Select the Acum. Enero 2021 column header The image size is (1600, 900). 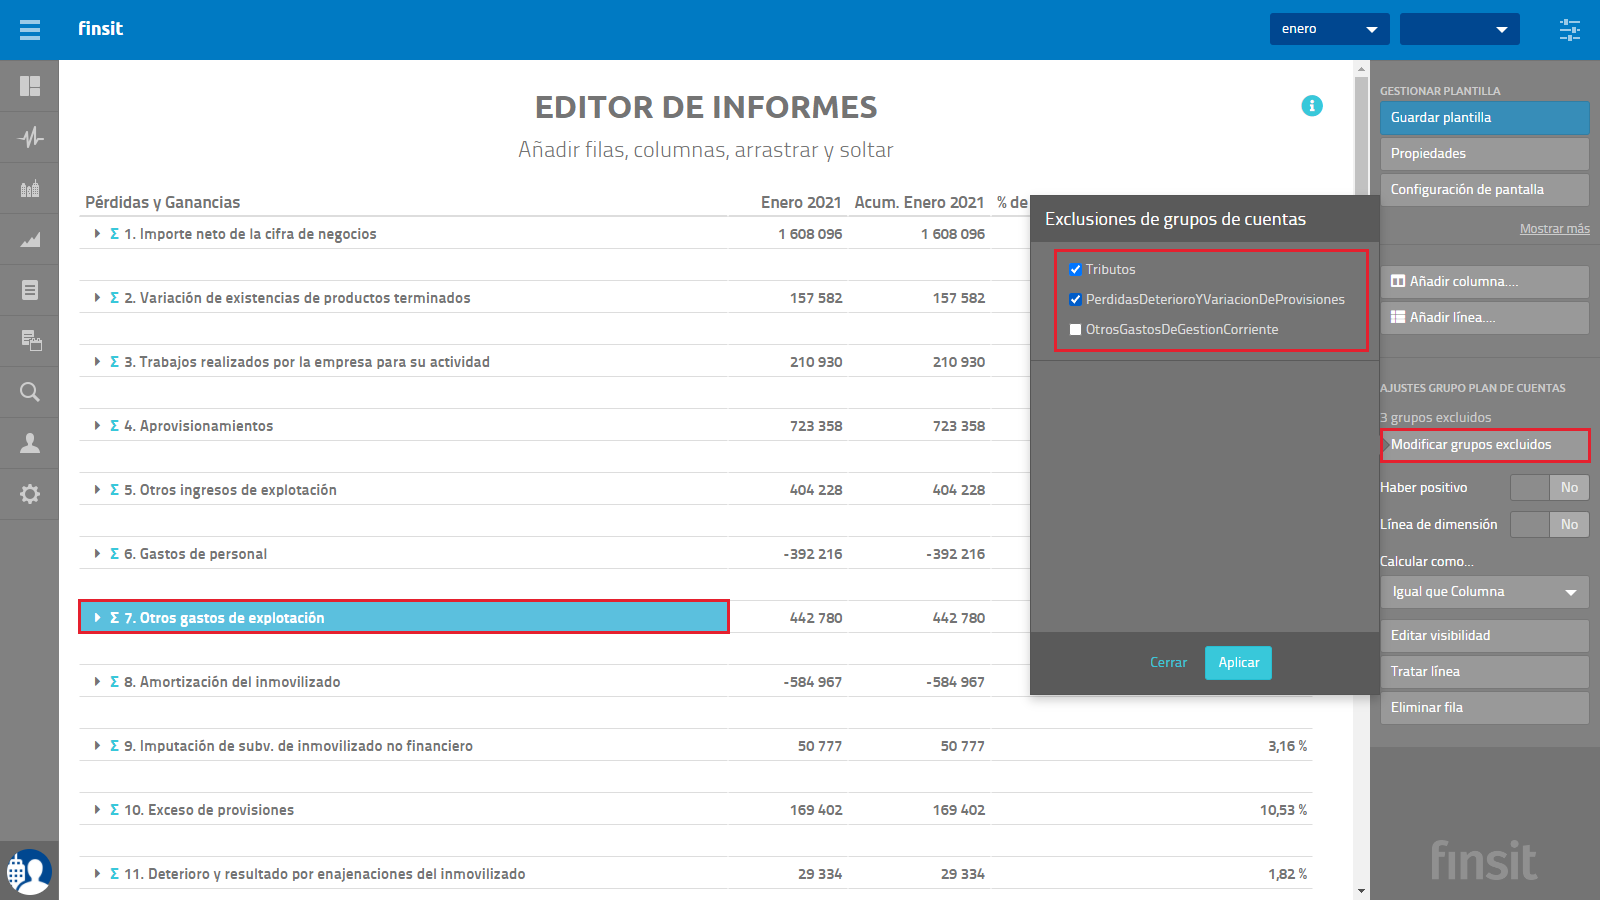pos(919,202)
